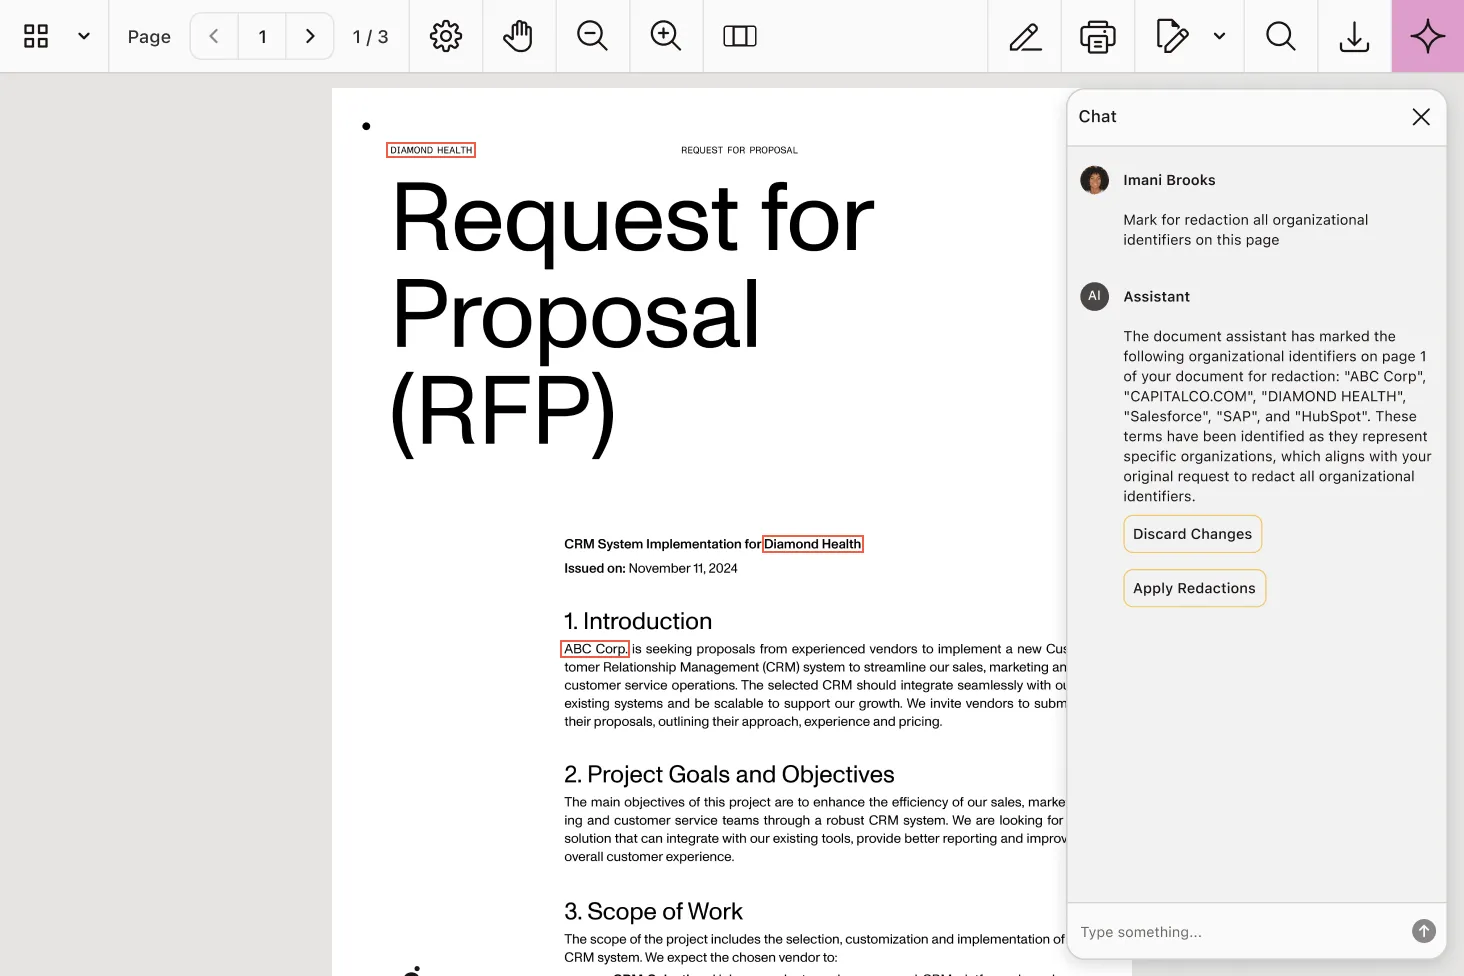The width and height of the screenshot is (1464, 976).
Task: Click the 'November 11, 2024' issue date
Action: [x=683, y=568]
